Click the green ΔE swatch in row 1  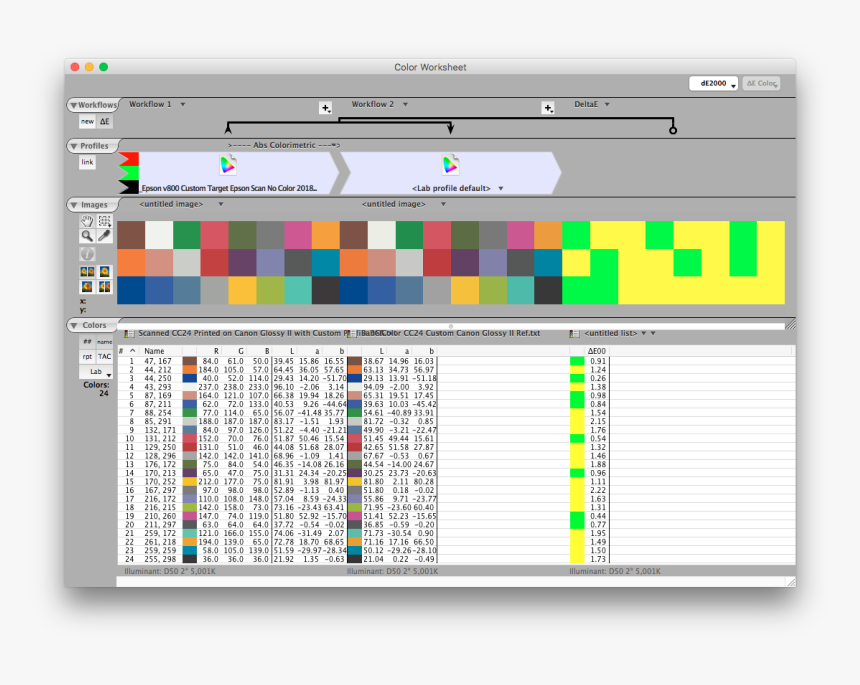click(577, 361)
